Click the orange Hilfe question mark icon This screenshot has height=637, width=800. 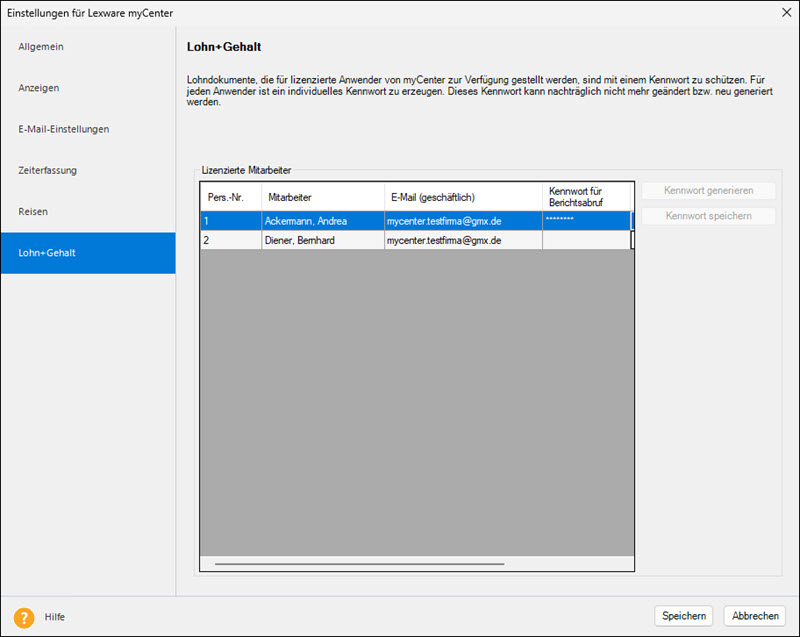(x=24, y=617)
